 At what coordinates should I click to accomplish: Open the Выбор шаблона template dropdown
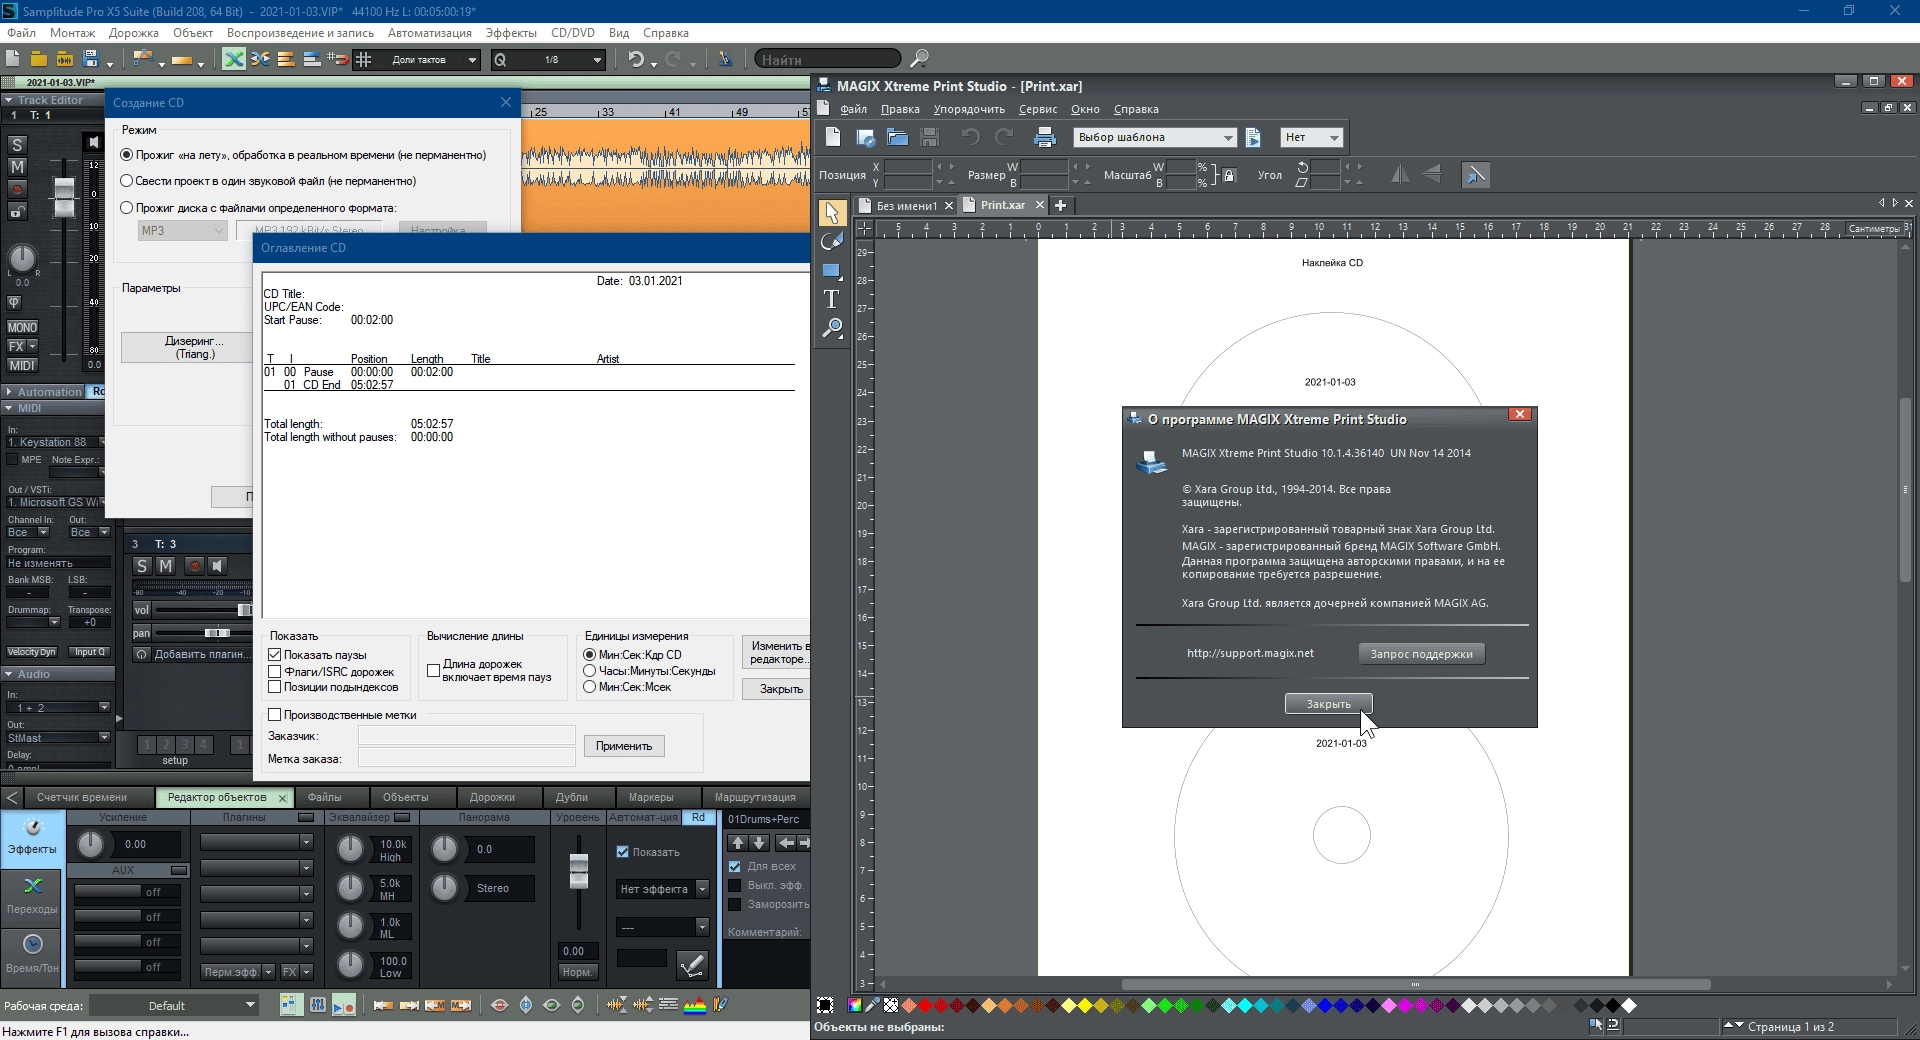(1155, 137)
